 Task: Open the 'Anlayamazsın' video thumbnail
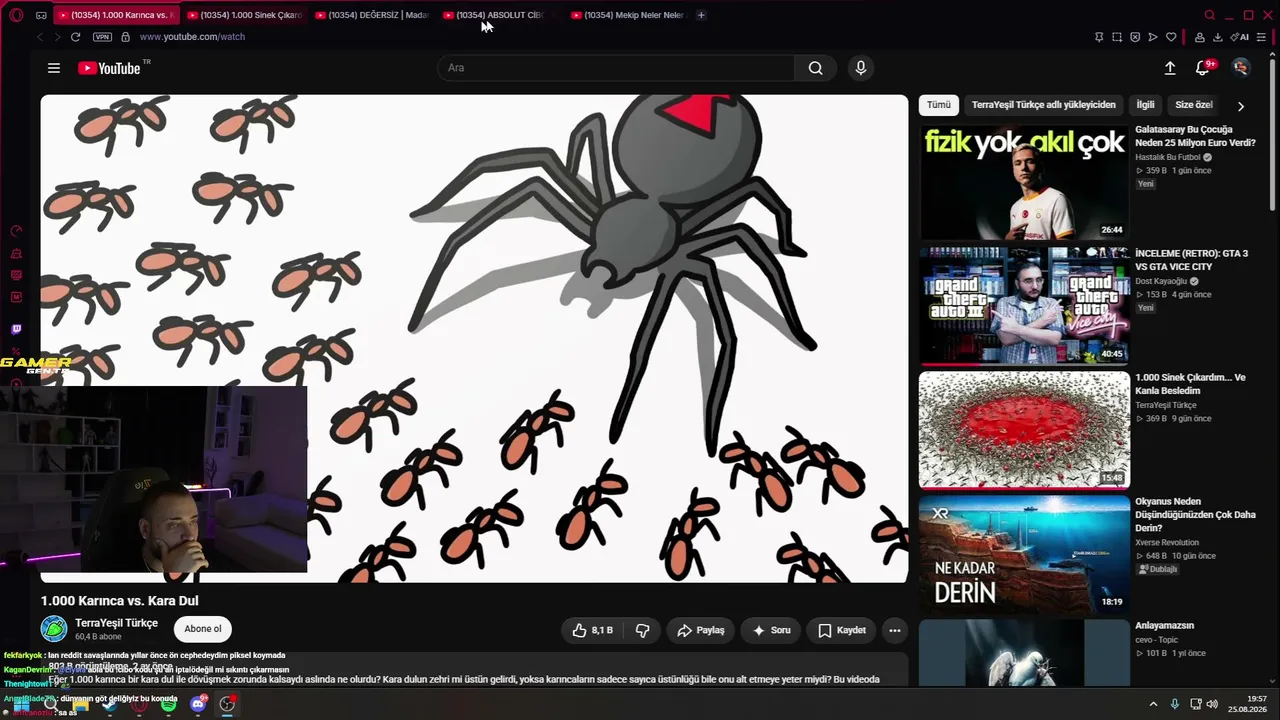(1024, 653)
